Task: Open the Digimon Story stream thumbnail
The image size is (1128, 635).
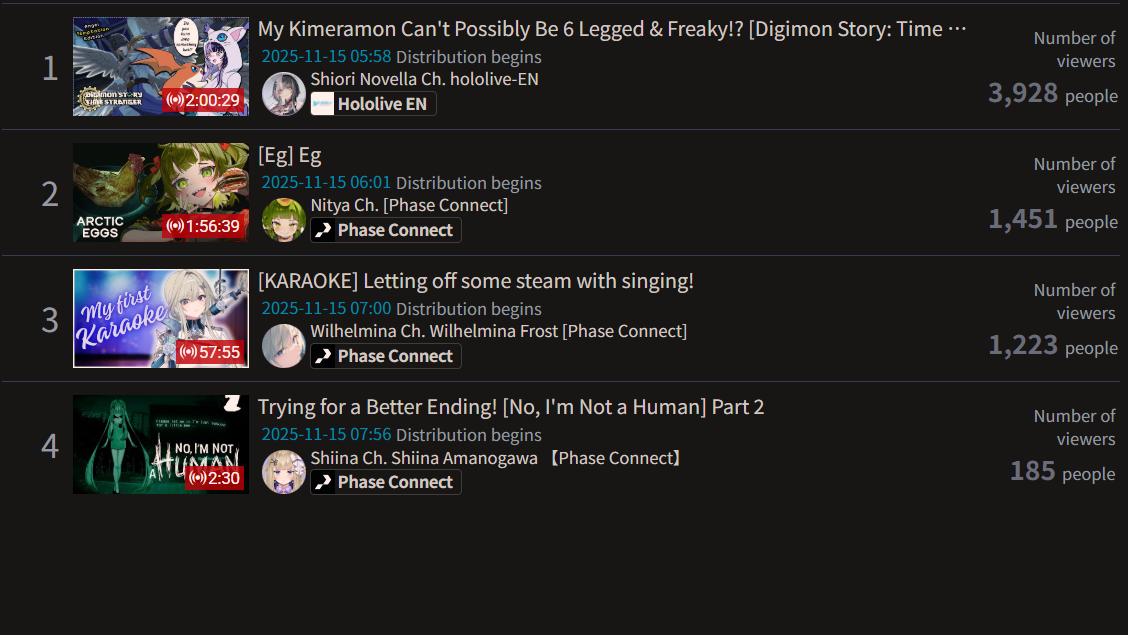Action: point(161,67)
